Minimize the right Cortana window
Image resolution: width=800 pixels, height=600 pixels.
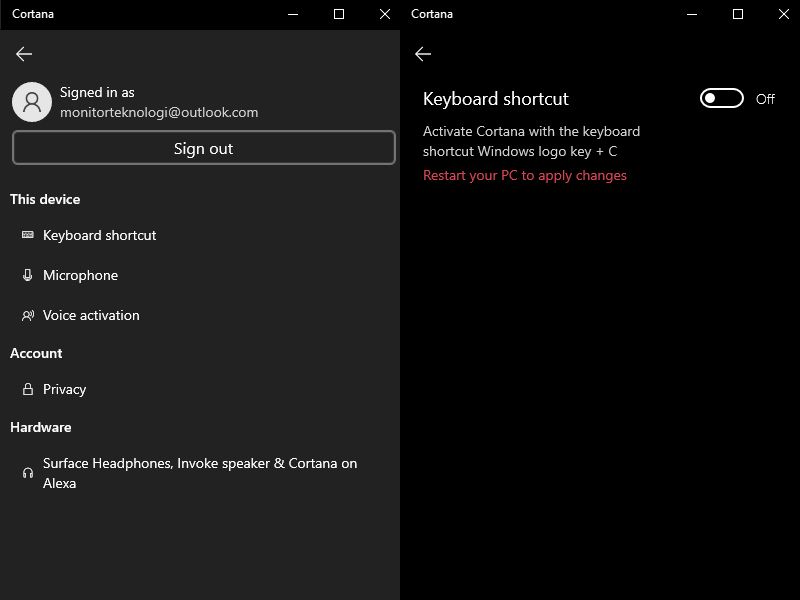point(692,14)
